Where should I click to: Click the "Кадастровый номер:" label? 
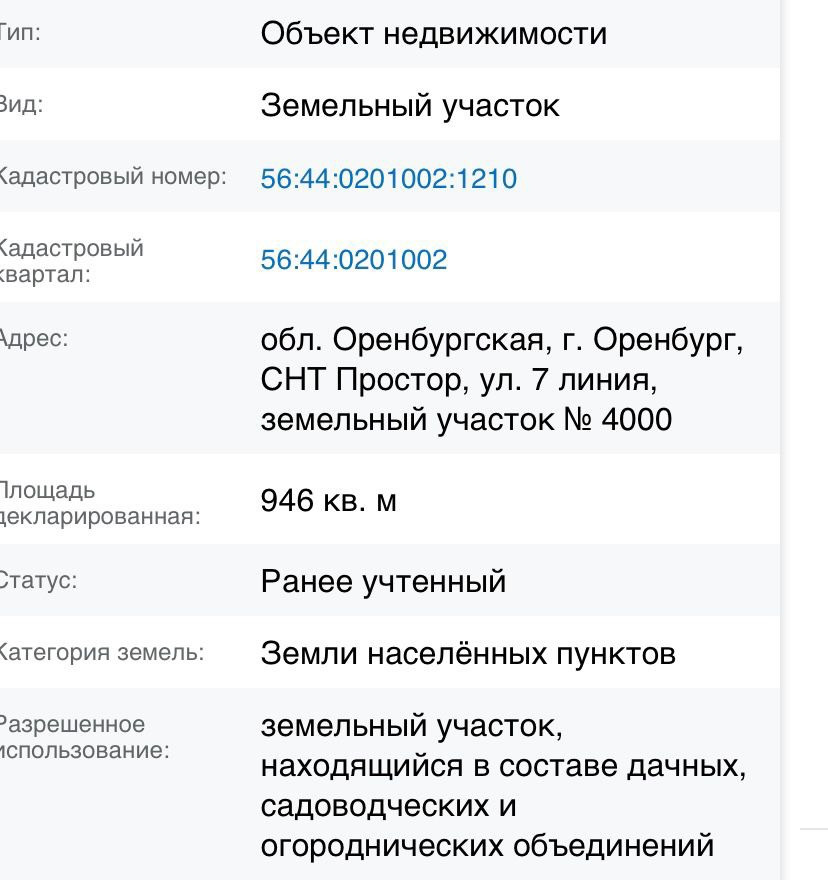click(x=112, y=177)
